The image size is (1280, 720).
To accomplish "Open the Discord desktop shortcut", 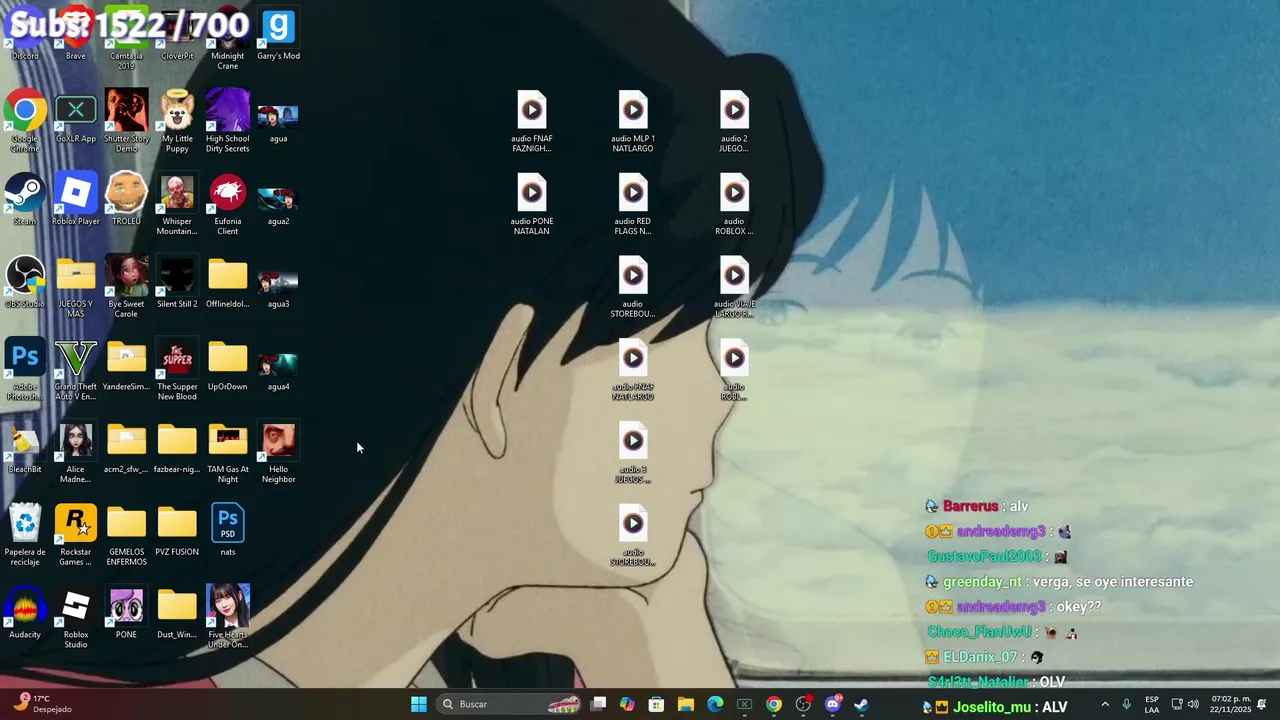I will click(x=25, y=35).
